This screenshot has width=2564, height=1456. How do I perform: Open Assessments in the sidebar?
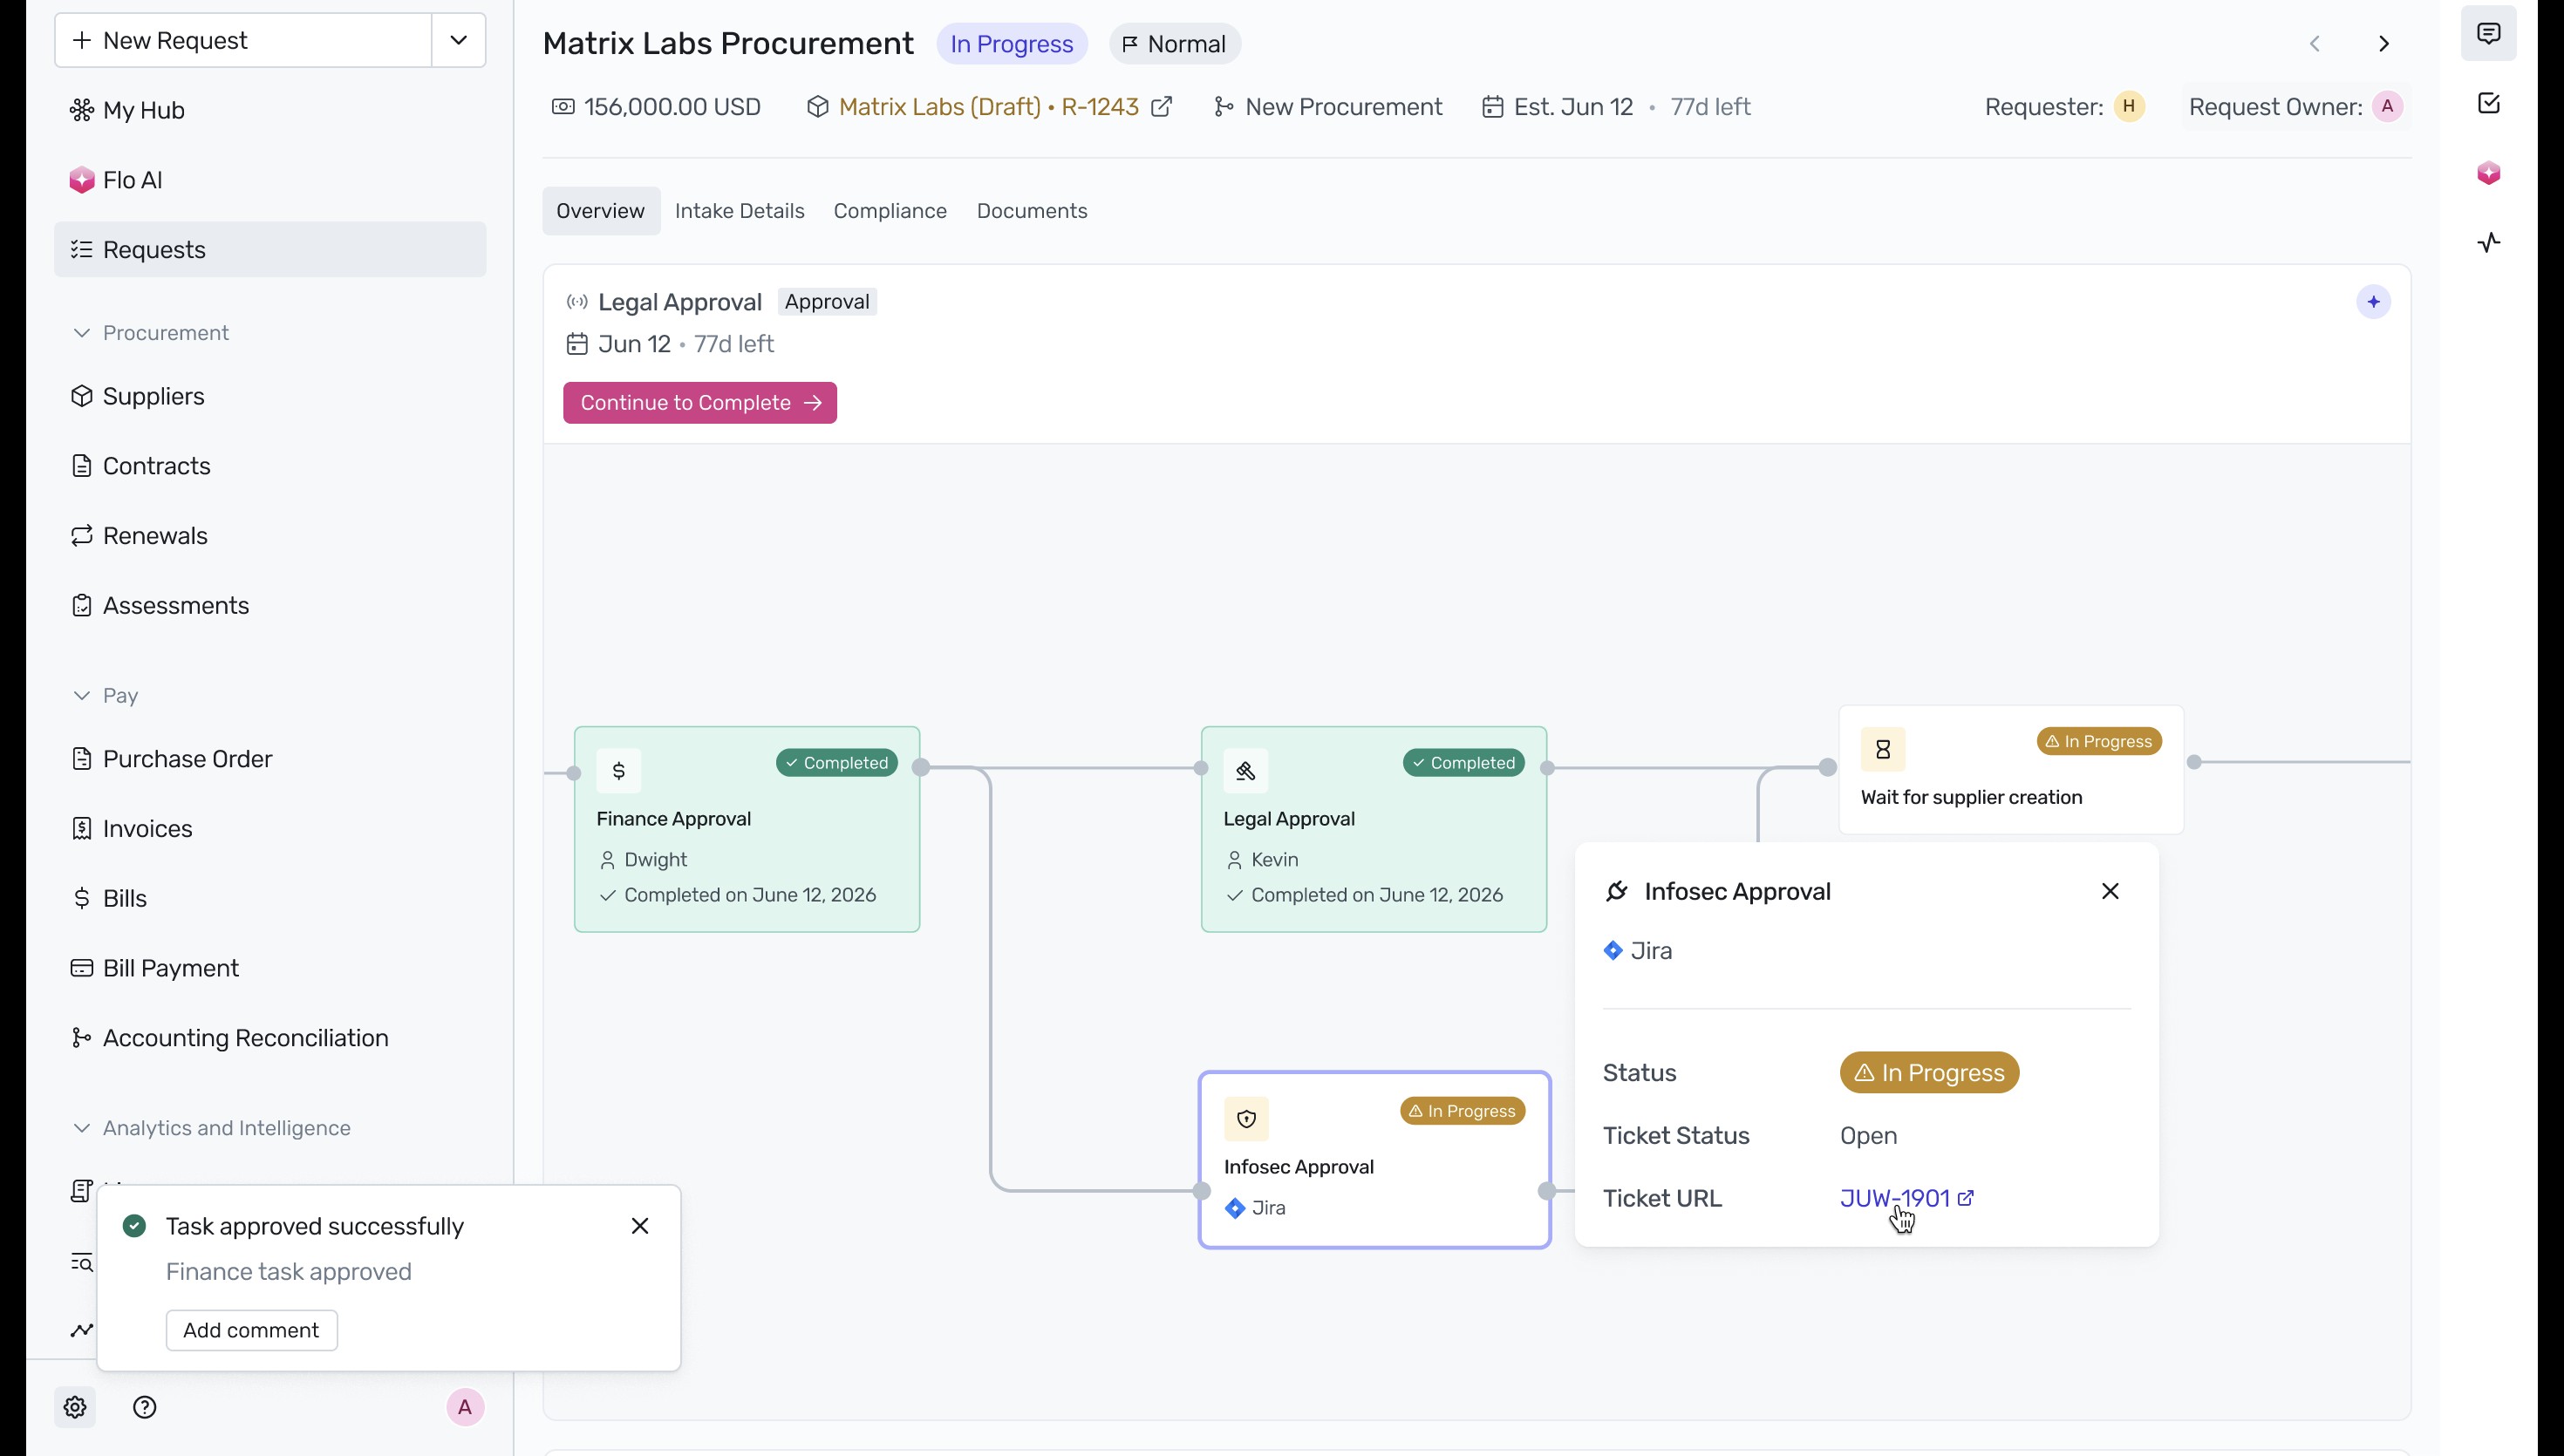(x=270, y=606)
